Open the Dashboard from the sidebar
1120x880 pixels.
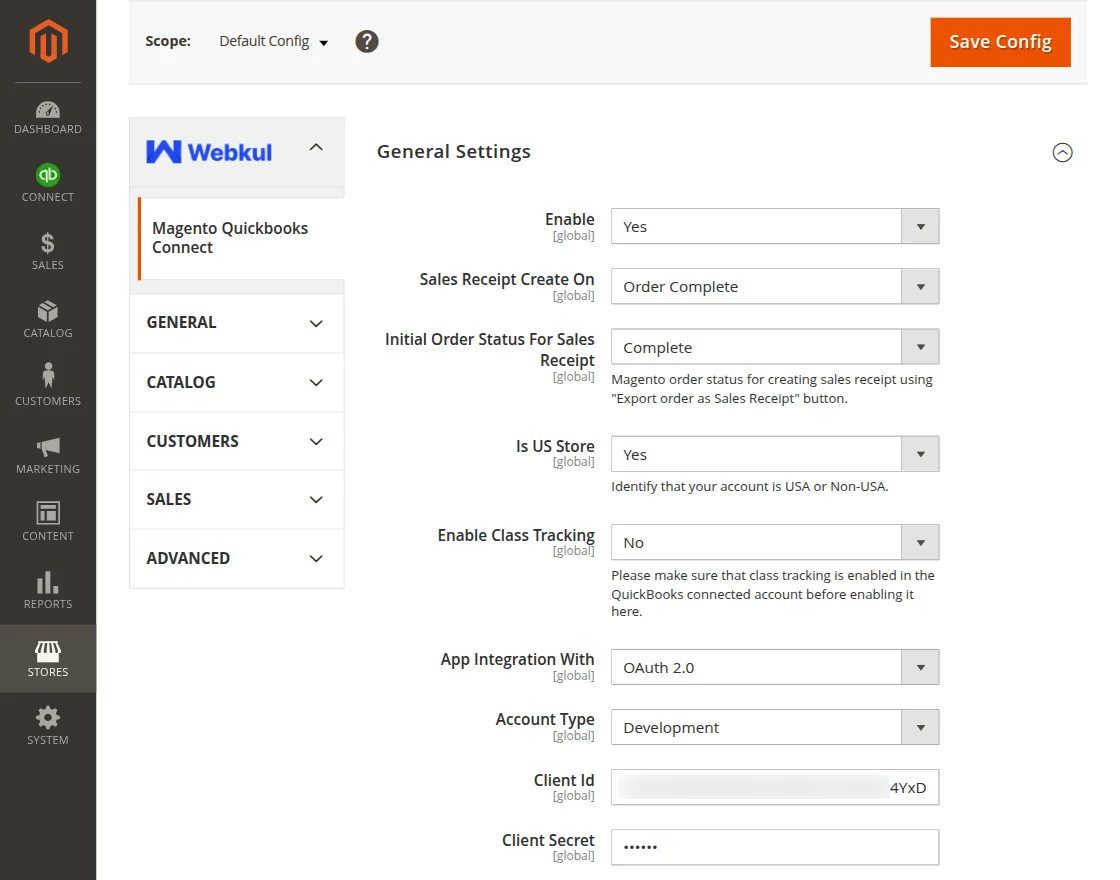47,115
